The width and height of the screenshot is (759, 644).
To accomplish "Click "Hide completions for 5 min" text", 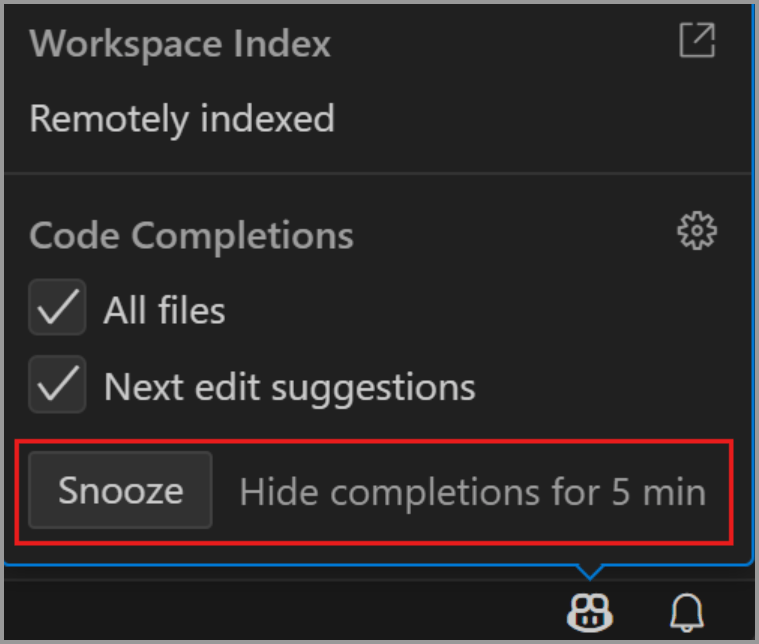I will [x=472, y=492].
